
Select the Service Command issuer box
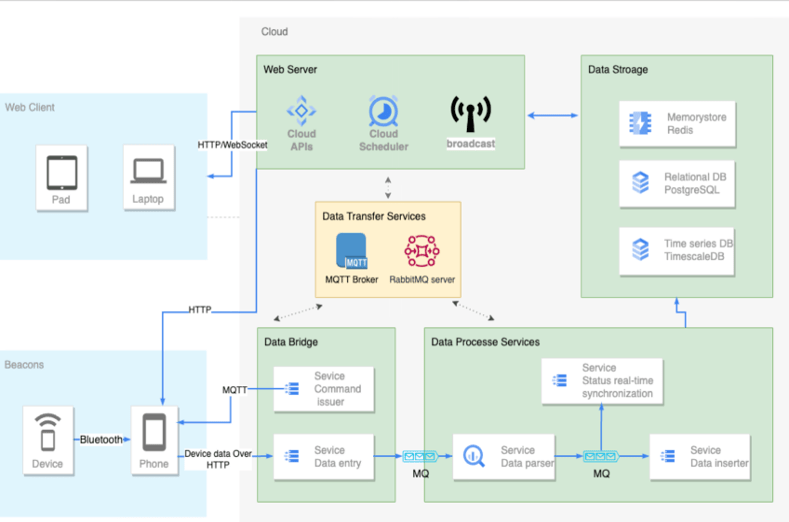(x=324, y=389)
